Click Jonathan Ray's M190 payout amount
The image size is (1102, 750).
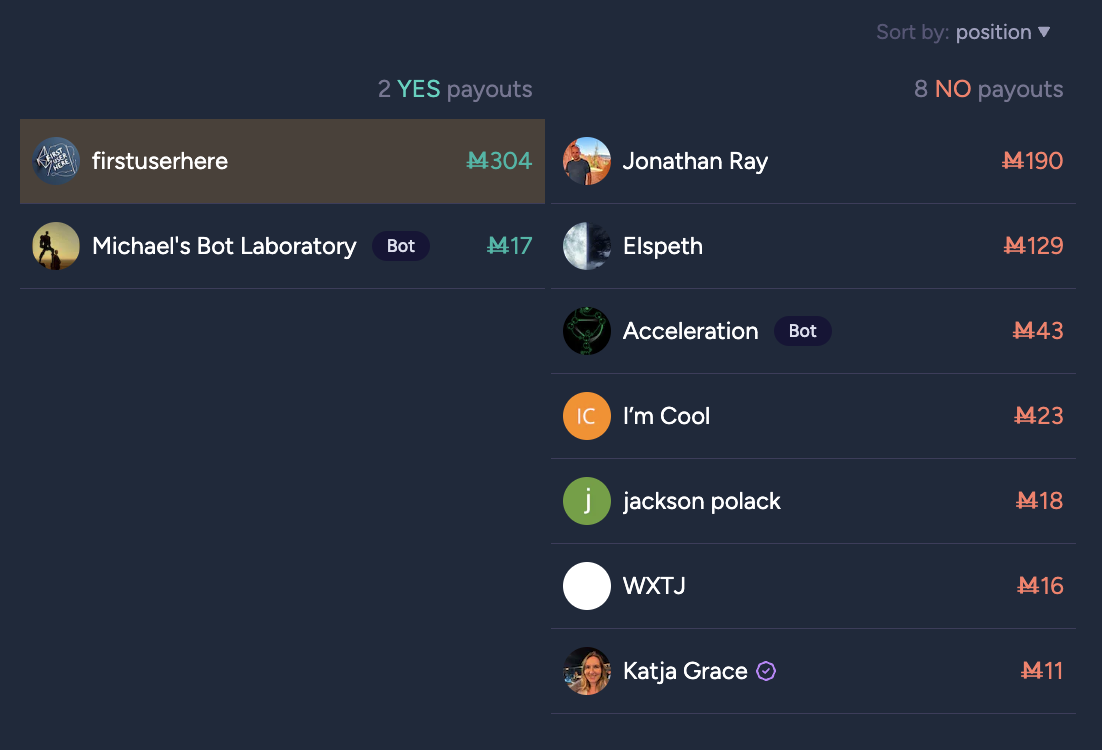pos(1032,161)
